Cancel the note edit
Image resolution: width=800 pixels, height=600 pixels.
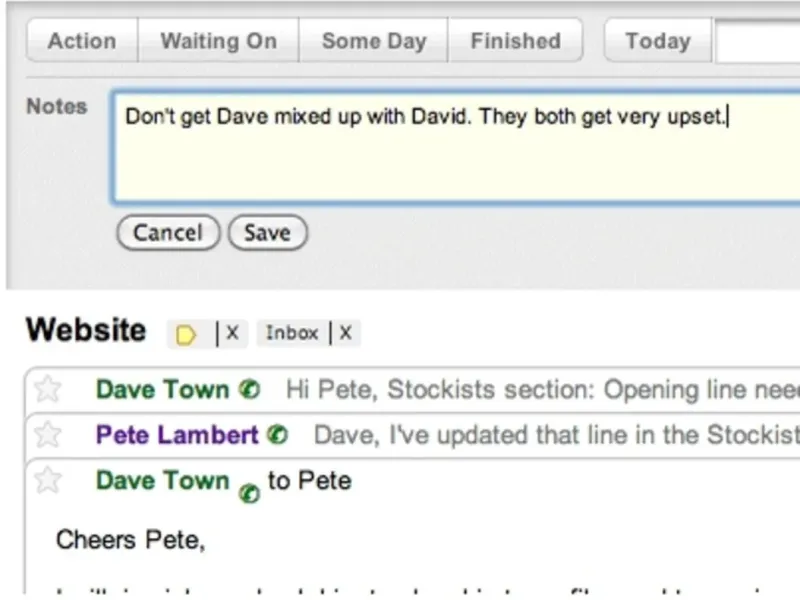tap(168, 233)
